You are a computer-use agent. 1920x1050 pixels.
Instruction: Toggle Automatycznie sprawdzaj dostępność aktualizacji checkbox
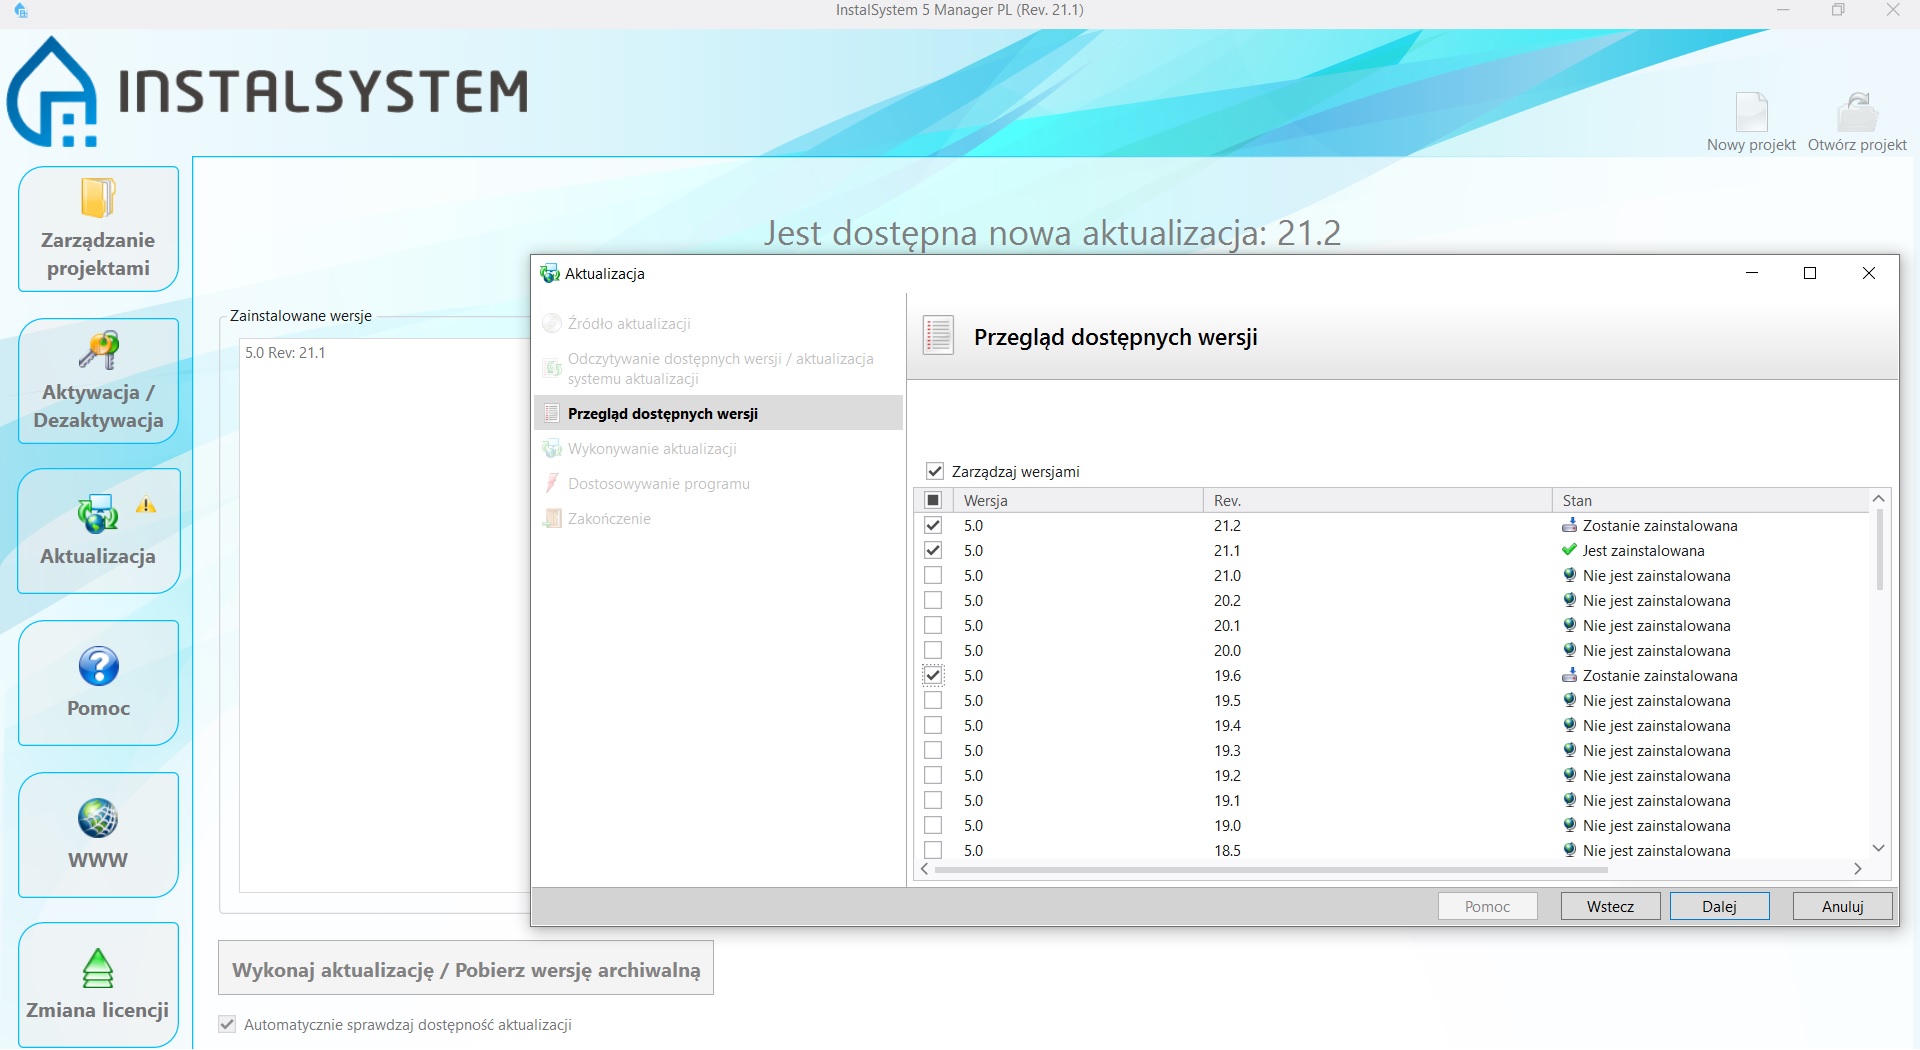227,1024
